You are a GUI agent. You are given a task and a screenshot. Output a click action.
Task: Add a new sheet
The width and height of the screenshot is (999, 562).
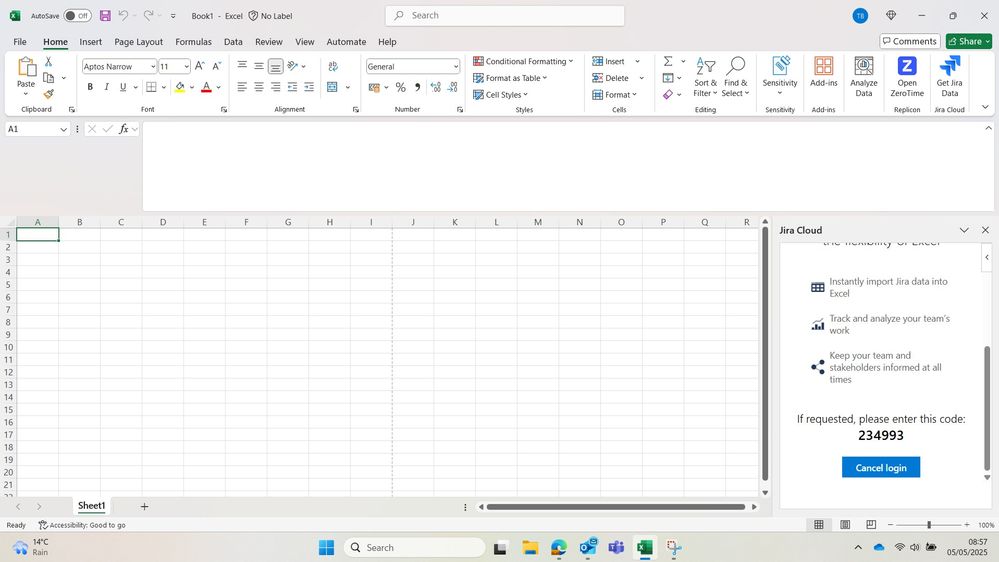145,507
